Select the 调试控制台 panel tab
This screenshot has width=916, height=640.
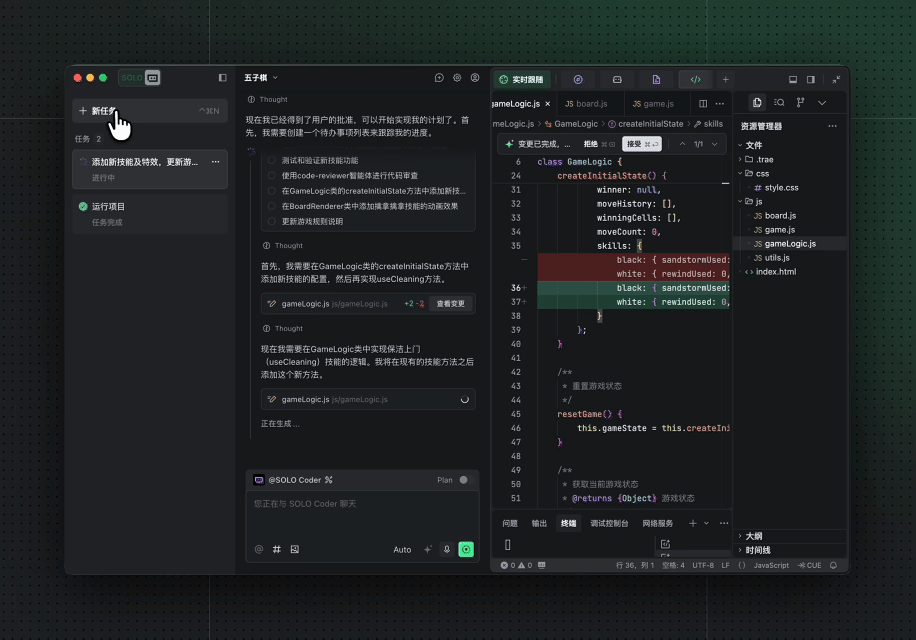point(609,523)
